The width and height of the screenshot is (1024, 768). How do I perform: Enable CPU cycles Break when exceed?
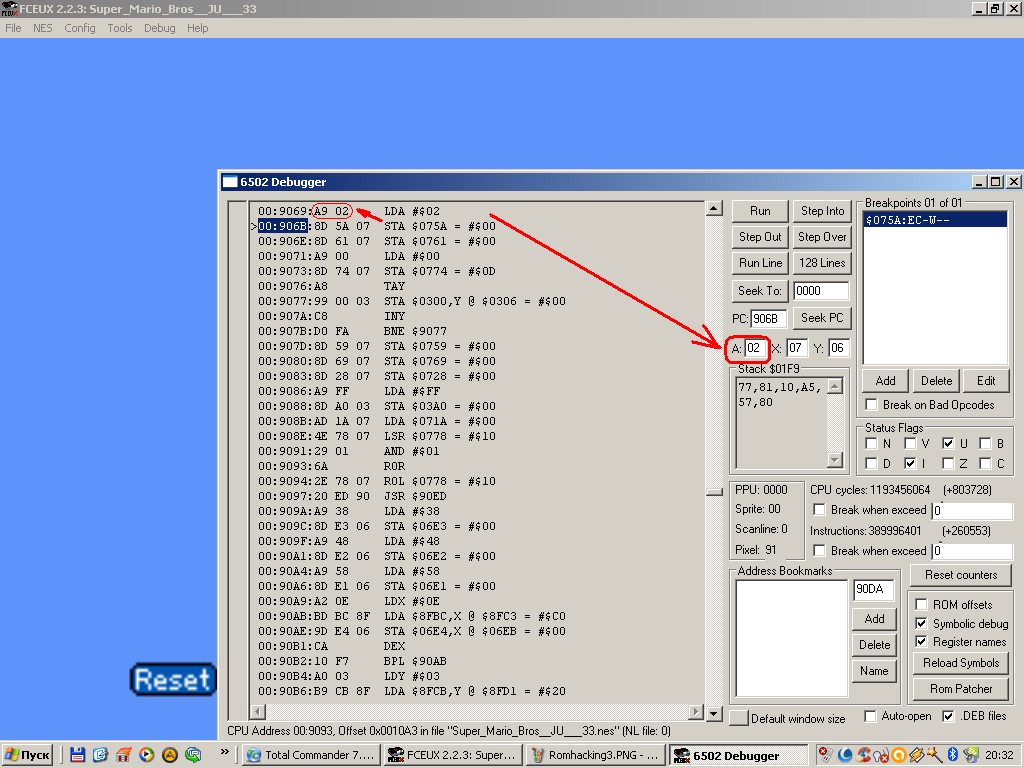coord(819,509)
